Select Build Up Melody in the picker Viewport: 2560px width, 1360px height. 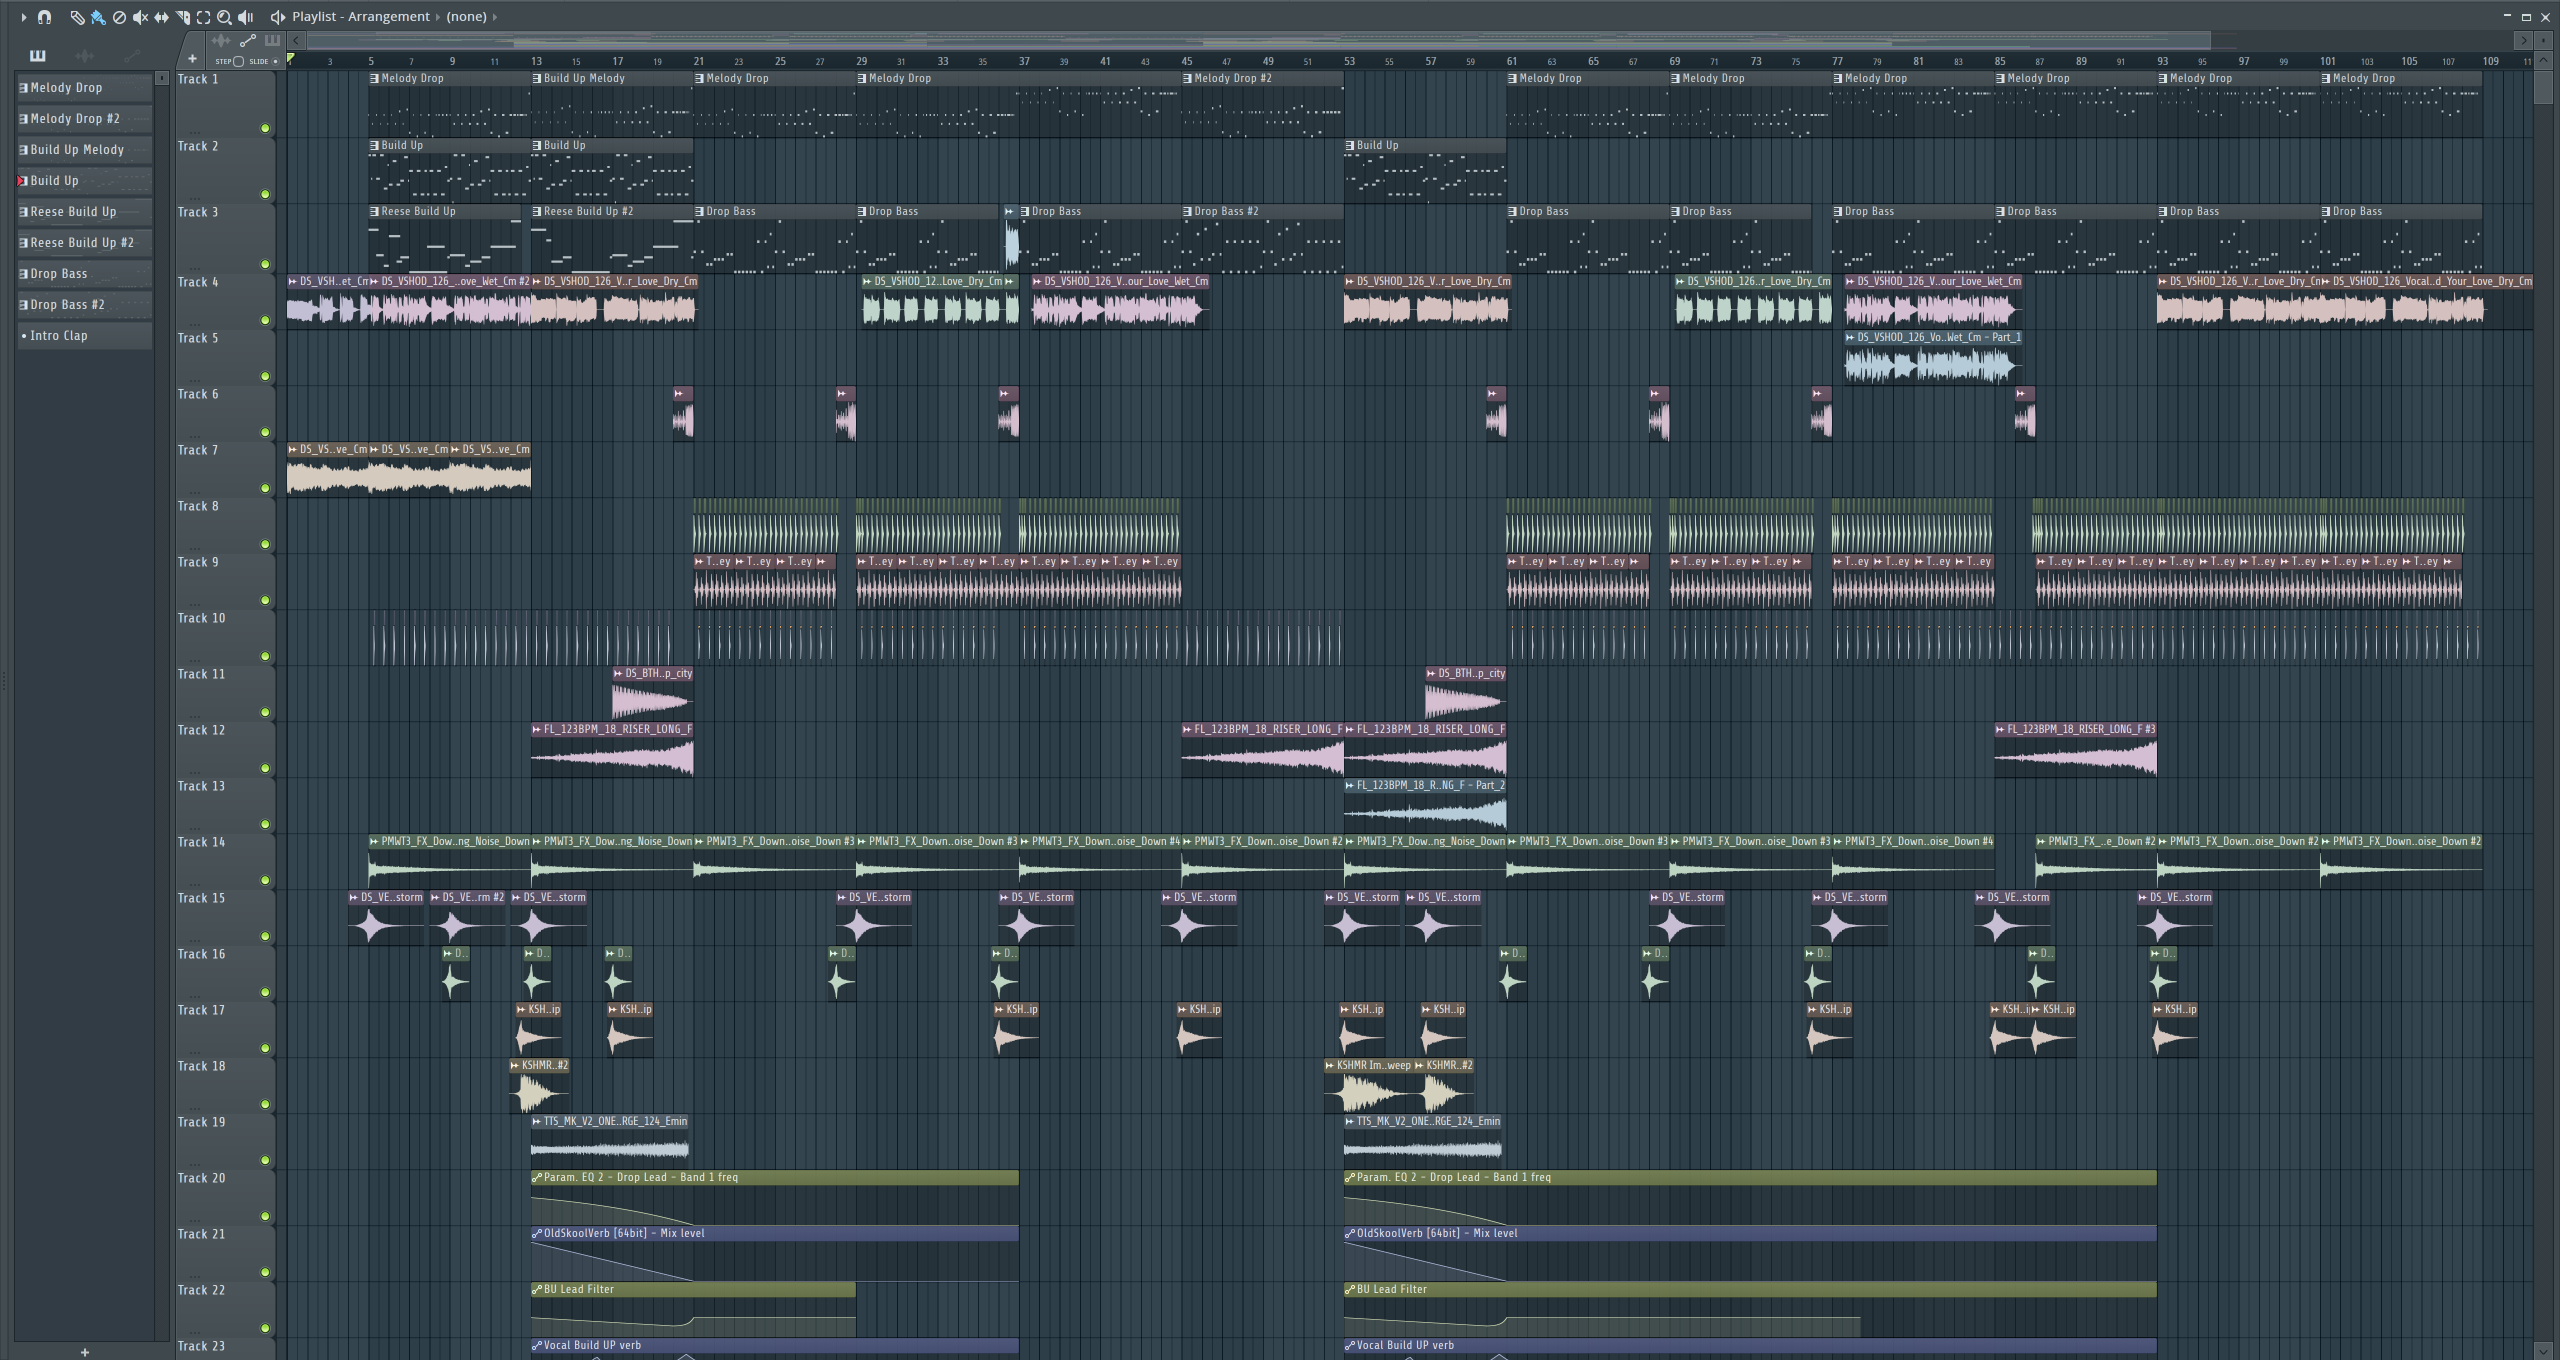click(85, 150)
